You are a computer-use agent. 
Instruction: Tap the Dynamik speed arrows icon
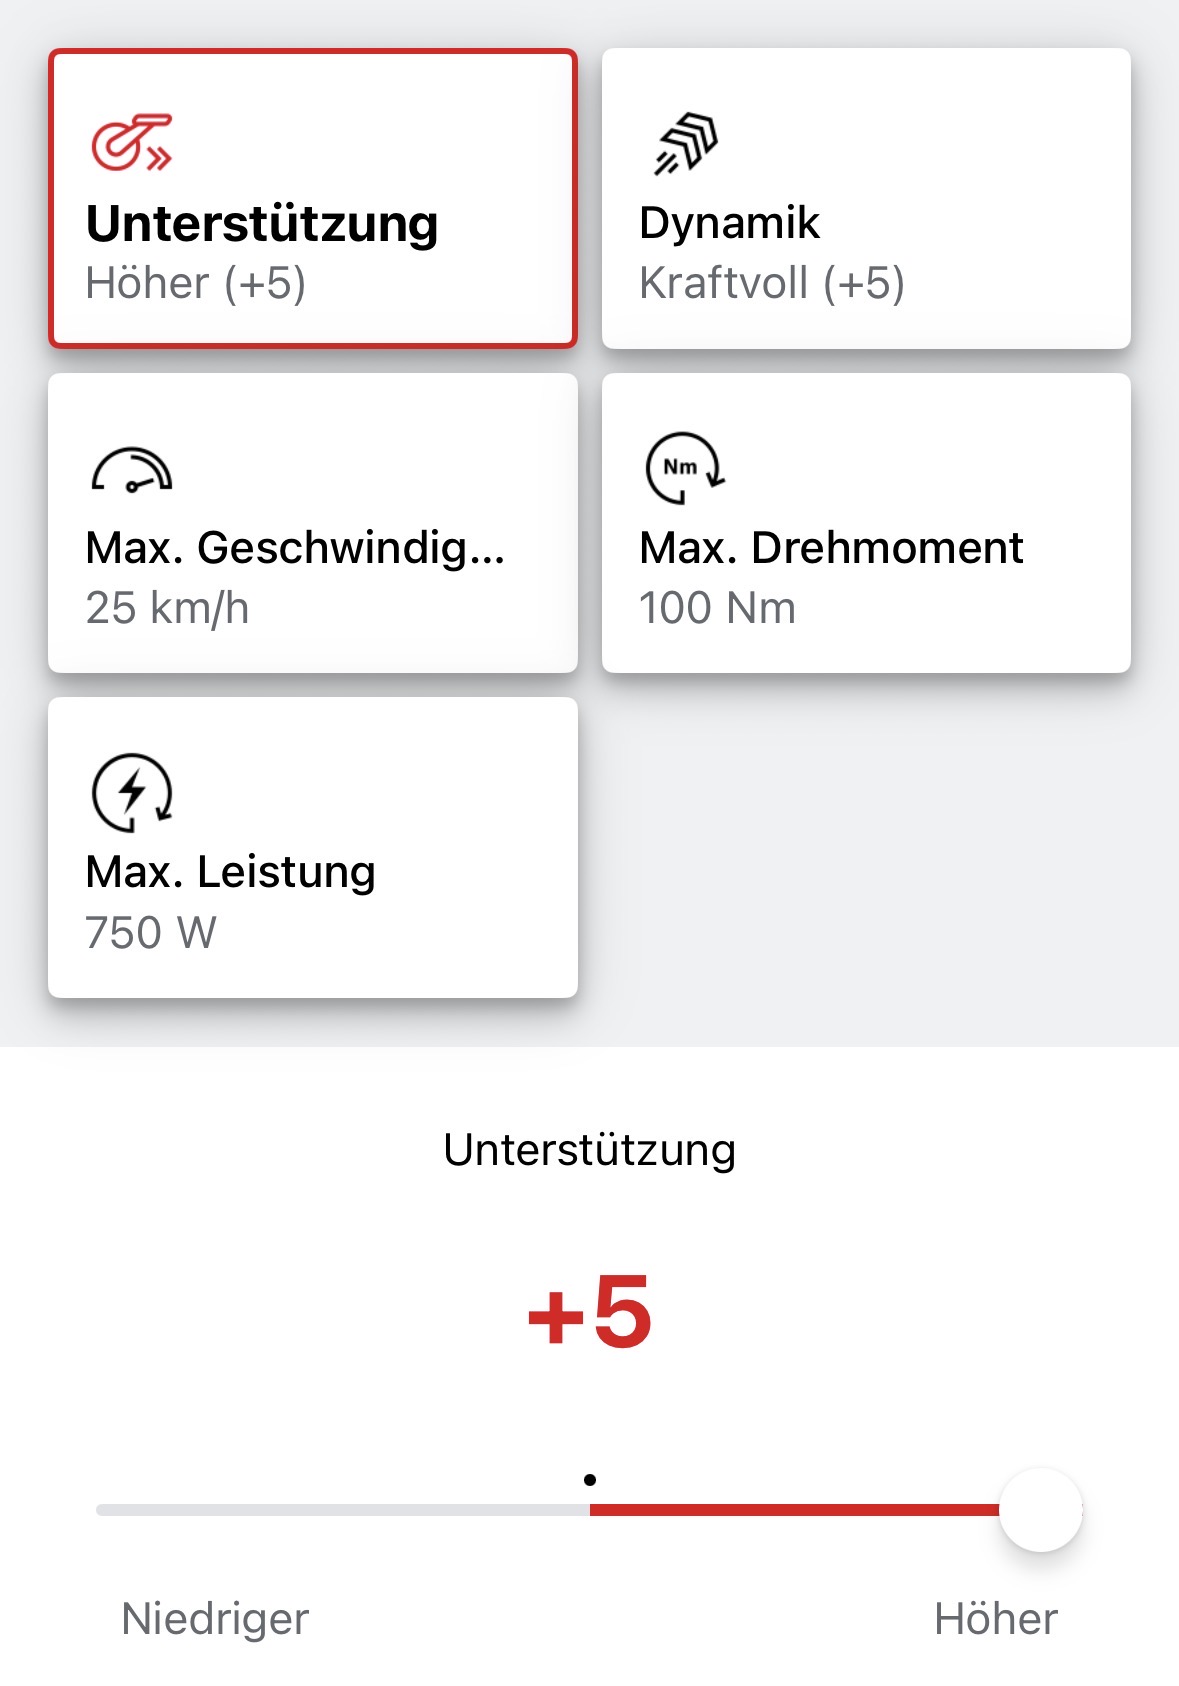pyautogui.click(x=686, y=144)
